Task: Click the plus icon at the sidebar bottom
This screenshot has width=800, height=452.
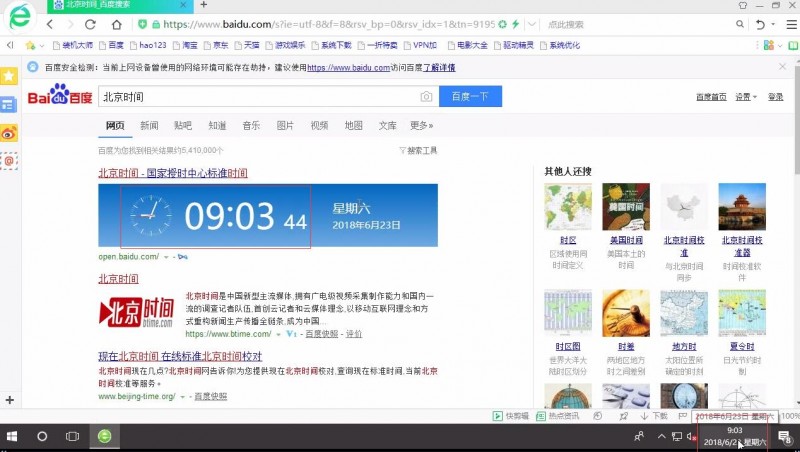Action: pos(10,400)
